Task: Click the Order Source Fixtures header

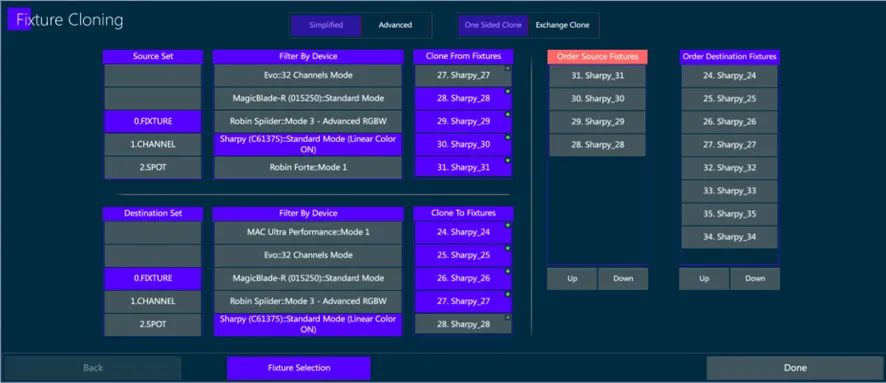Action: click(597, 56)
